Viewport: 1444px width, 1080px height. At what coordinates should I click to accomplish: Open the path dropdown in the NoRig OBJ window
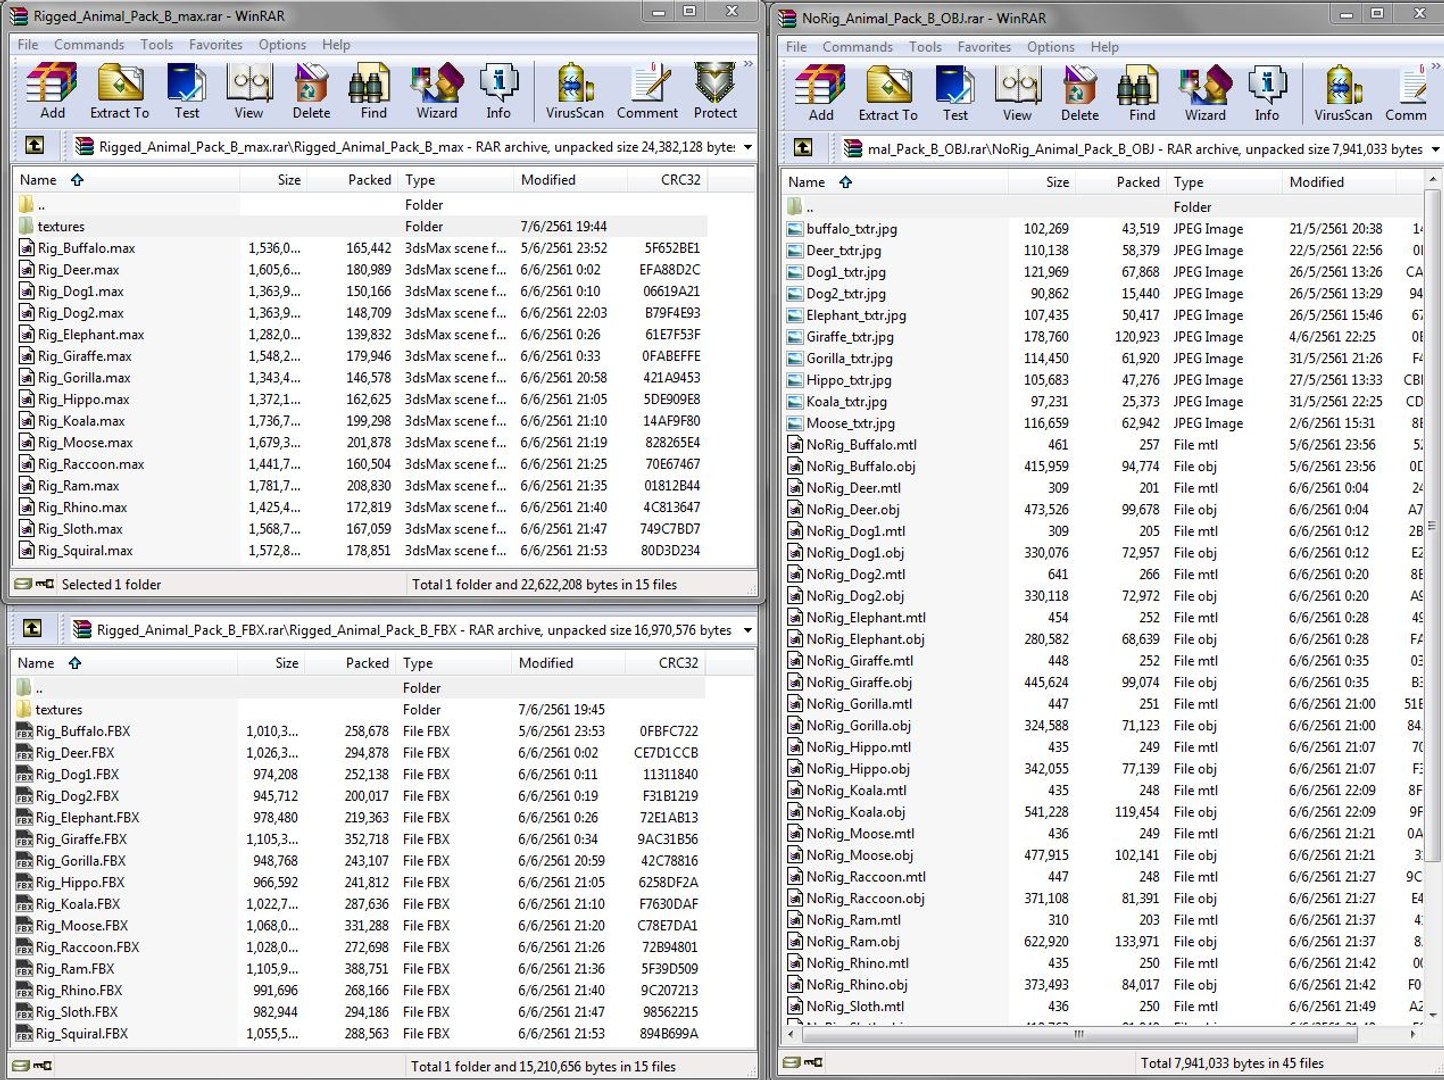[1435, 149]
